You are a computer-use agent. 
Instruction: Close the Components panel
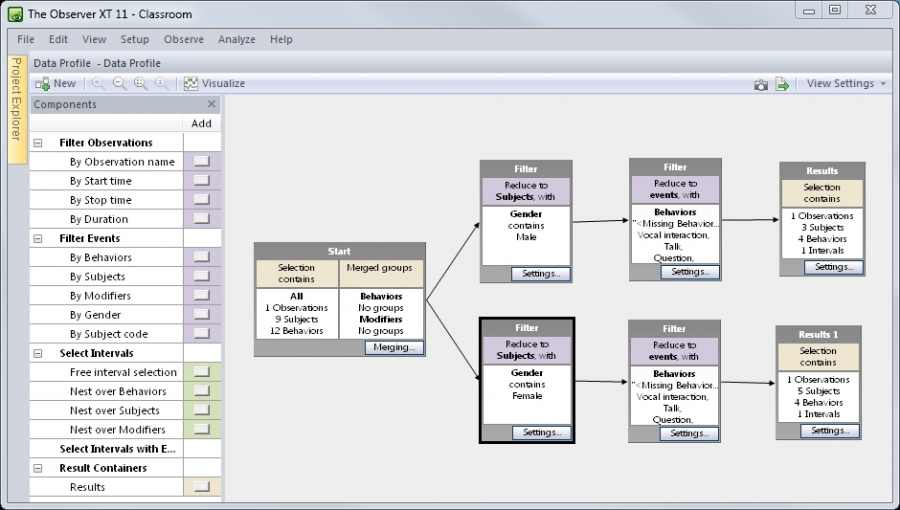coord(211,104)
